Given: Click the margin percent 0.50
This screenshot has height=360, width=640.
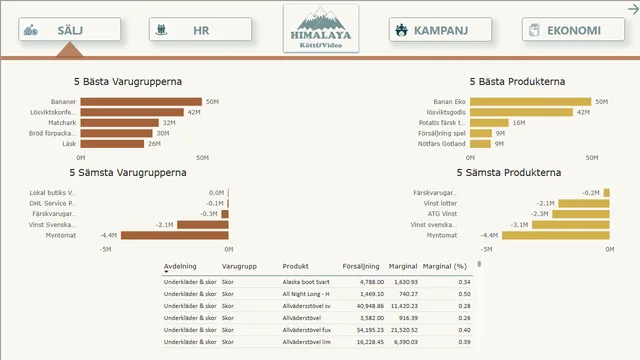Looking at the screenshot, I should click(464, 294).
